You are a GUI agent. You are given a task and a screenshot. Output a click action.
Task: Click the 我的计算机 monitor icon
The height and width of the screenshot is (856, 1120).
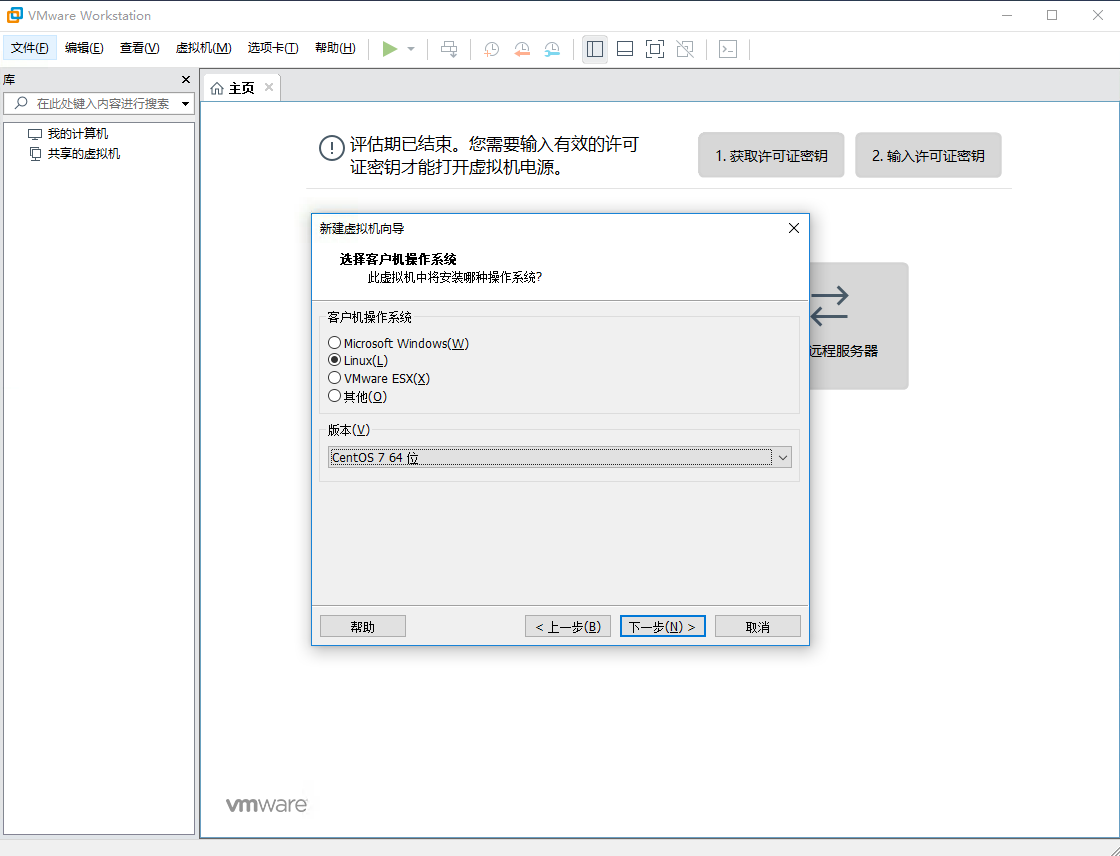click(x=35, y=134)
